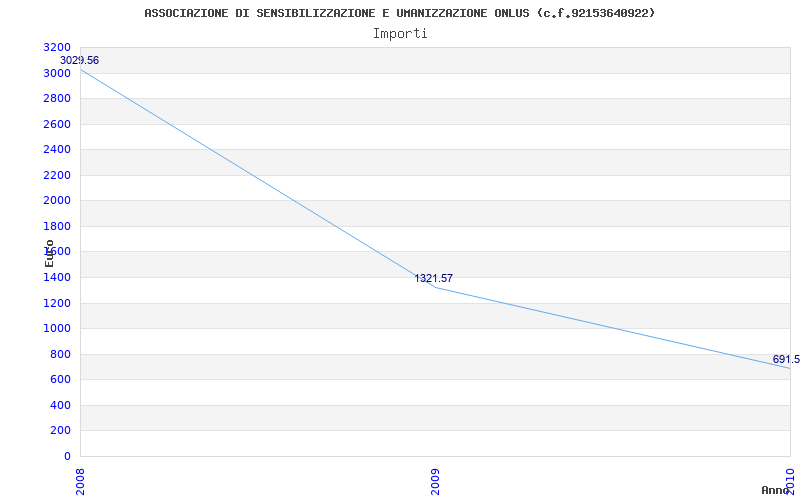Click the 1000 y-axis tick label

tap(57, 329)
